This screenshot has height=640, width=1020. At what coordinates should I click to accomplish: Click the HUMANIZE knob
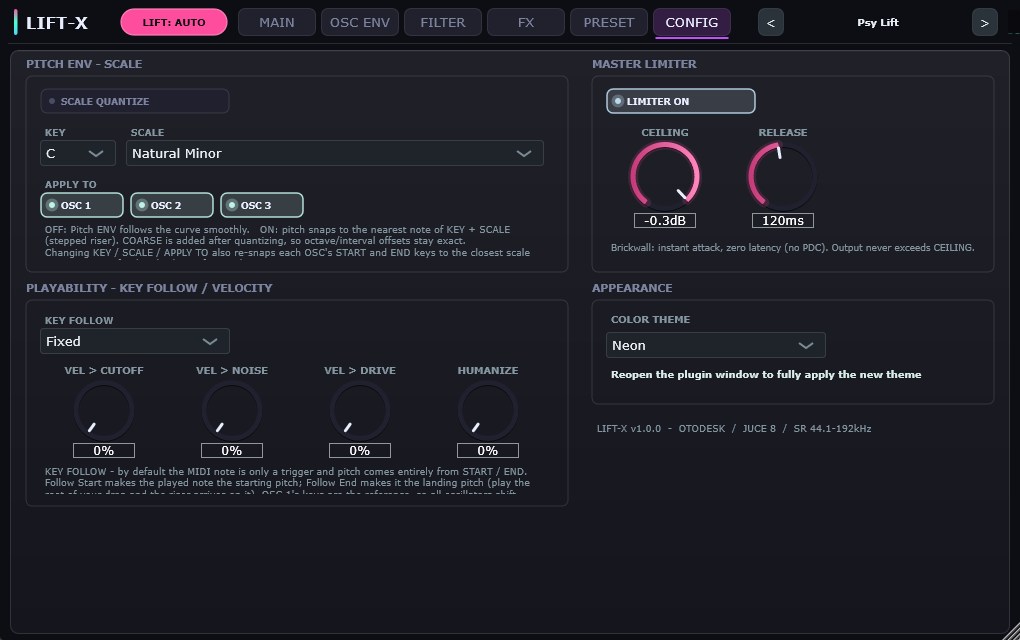pos(488,411)
